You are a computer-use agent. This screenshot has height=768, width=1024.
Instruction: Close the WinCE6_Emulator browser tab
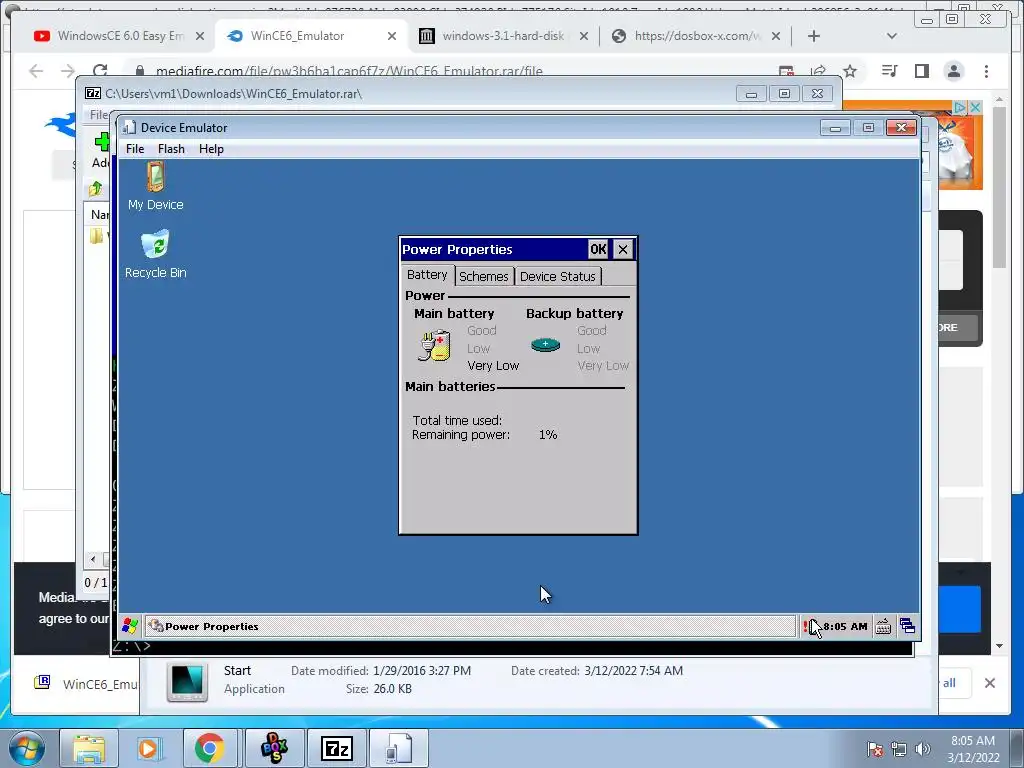392,36
